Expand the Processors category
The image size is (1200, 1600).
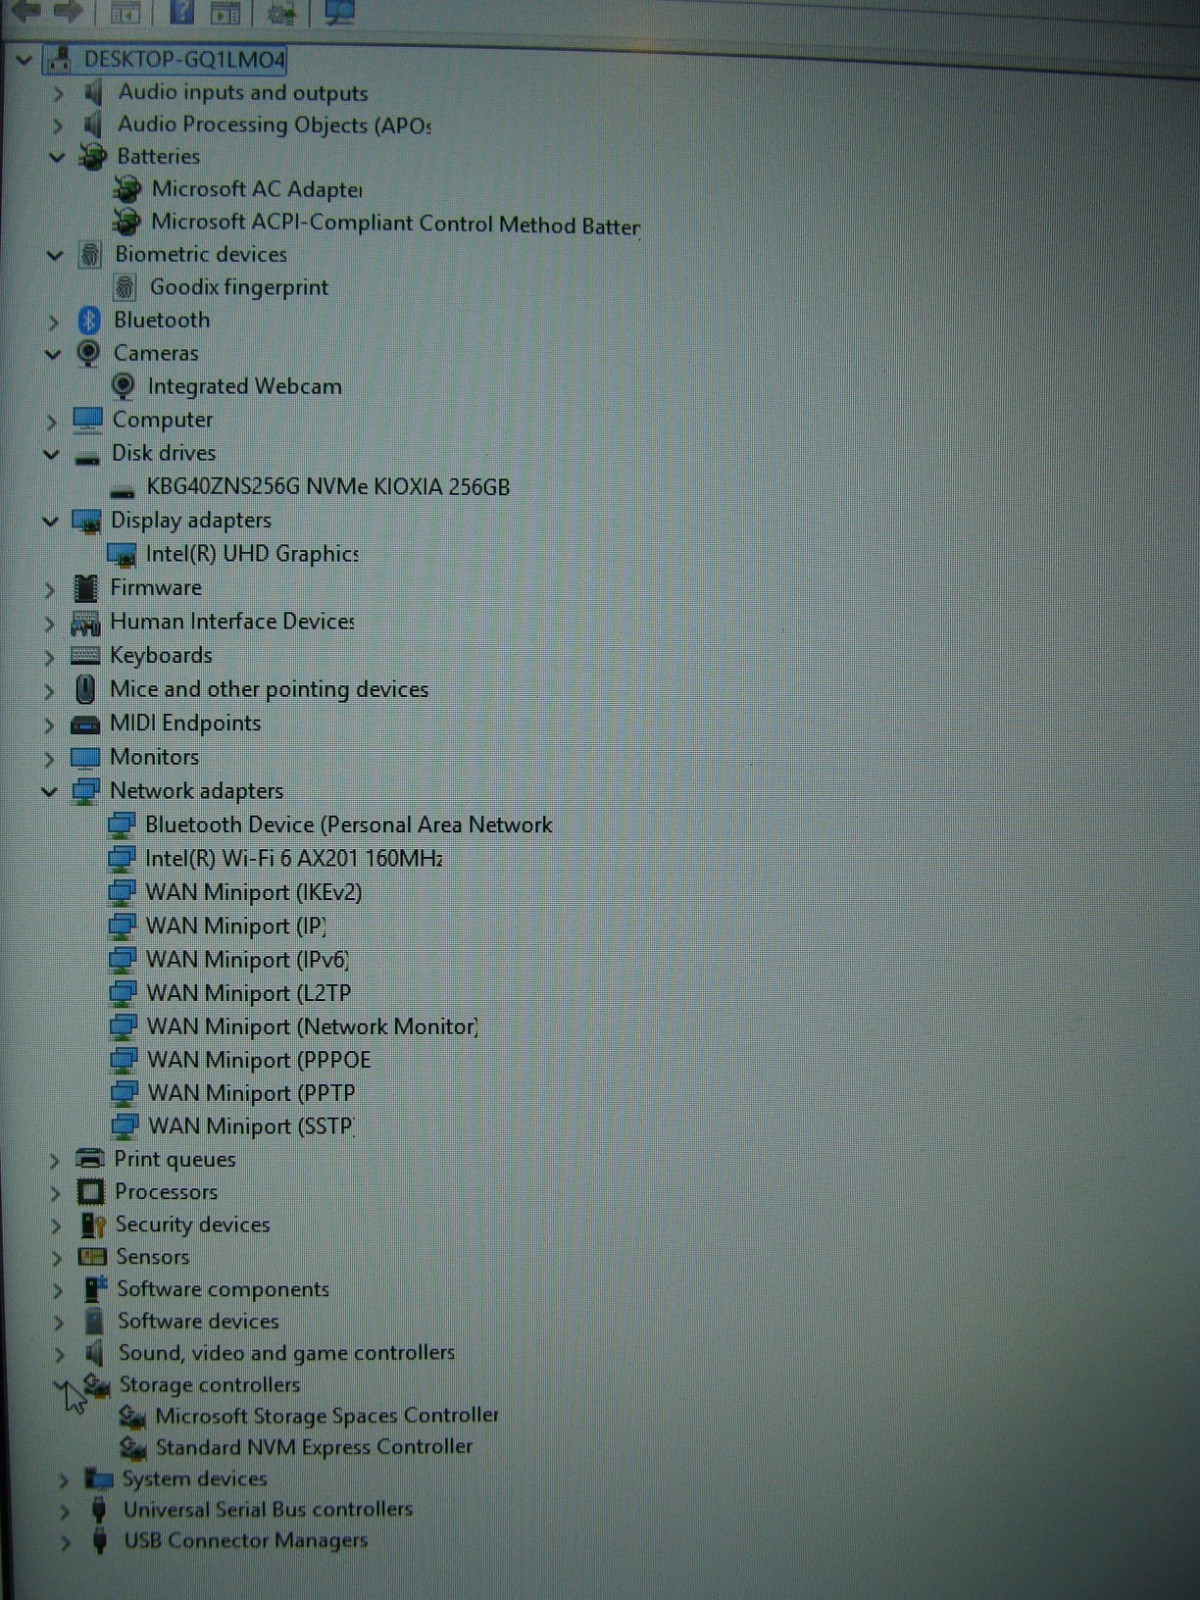coord(54,1193)
